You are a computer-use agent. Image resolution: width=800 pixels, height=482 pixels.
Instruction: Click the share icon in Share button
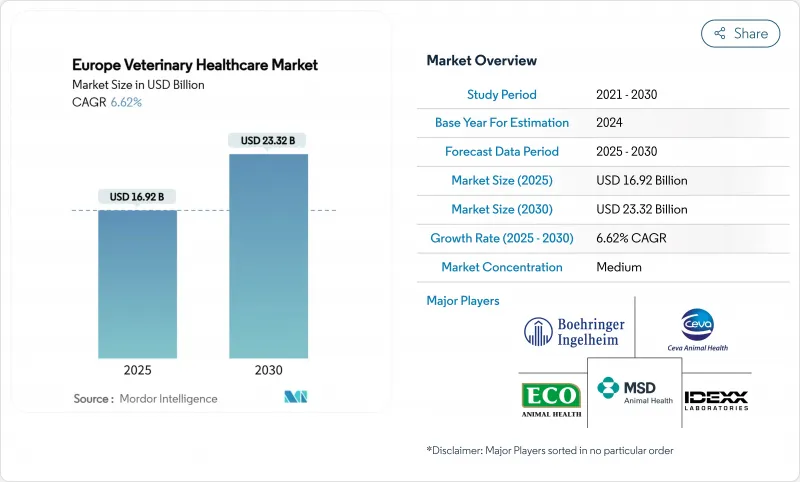719,33
